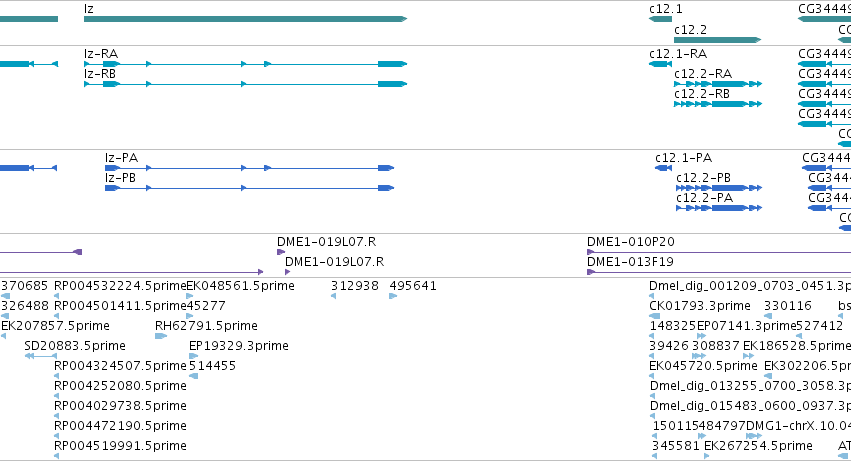
Task: Click the lz-RA transcript label
Action: click(101, 54)
